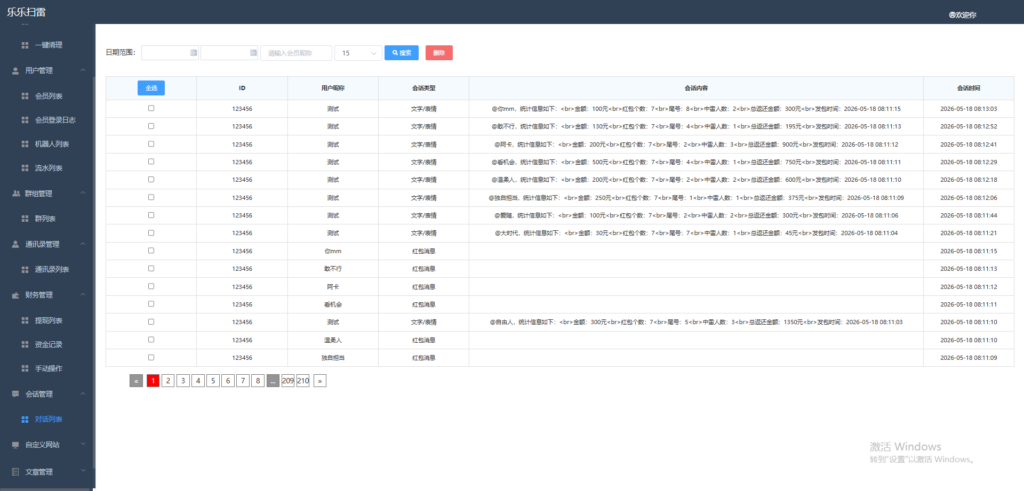Click the chart icon of 财务管理
This screenshot has width=1024, height=491.
(x=16, y=295)
